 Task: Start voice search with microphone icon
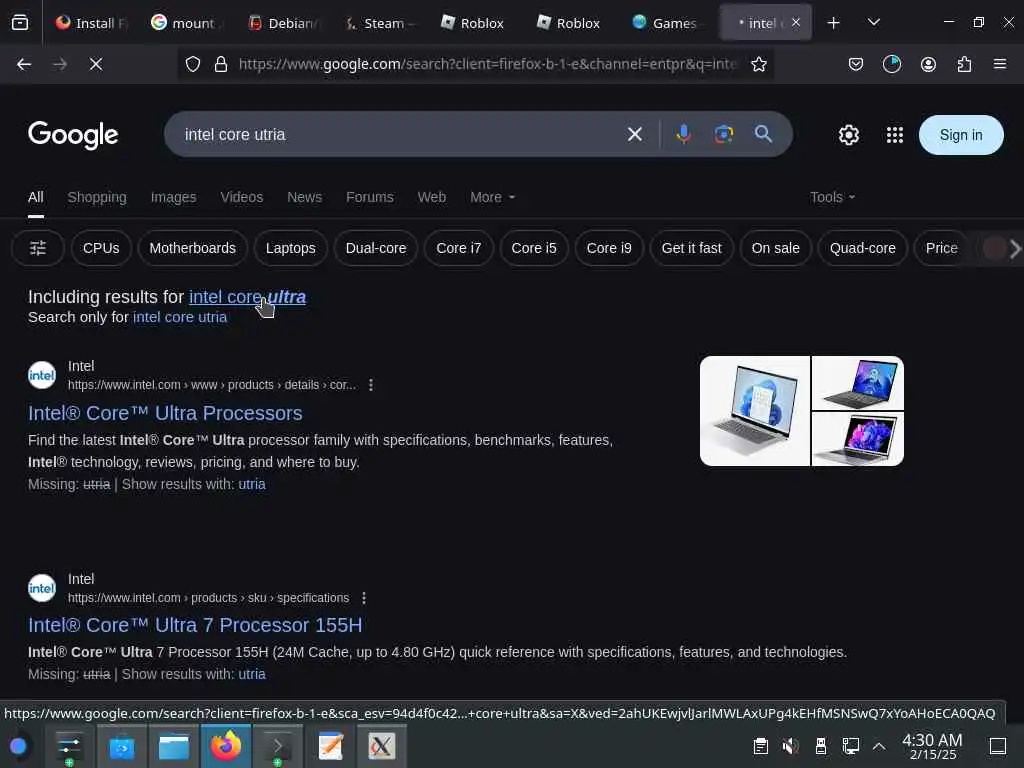point(684,135)
